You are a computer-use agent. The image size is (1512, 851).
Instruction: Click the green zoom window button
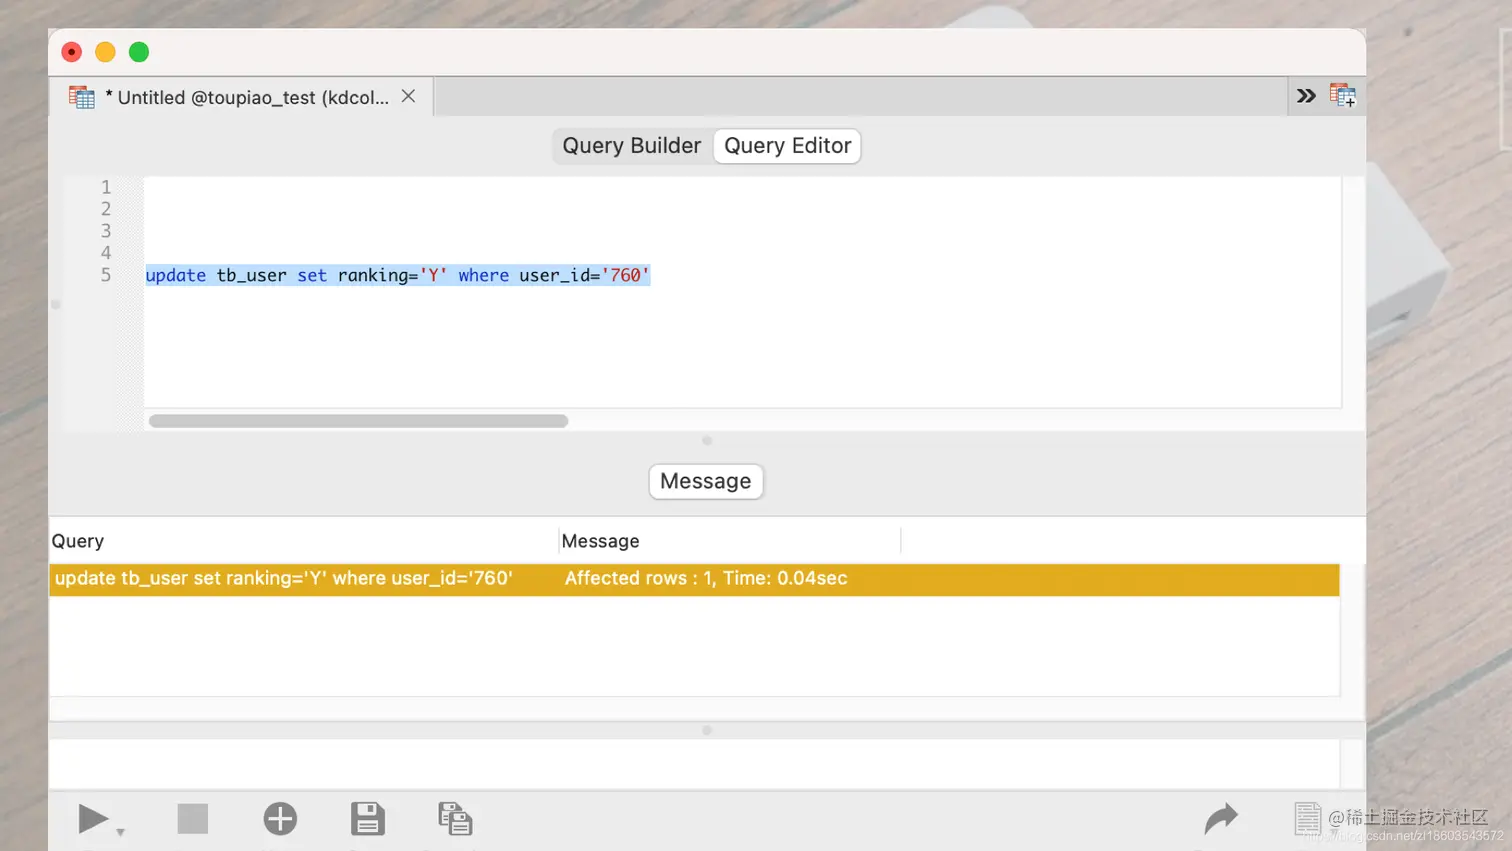tap(139, 52)
